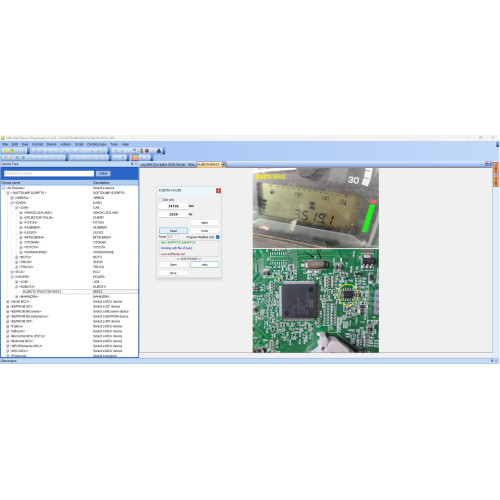
Task: Toggle the Program Modified Only checkbox
Action: pos(218,237)
